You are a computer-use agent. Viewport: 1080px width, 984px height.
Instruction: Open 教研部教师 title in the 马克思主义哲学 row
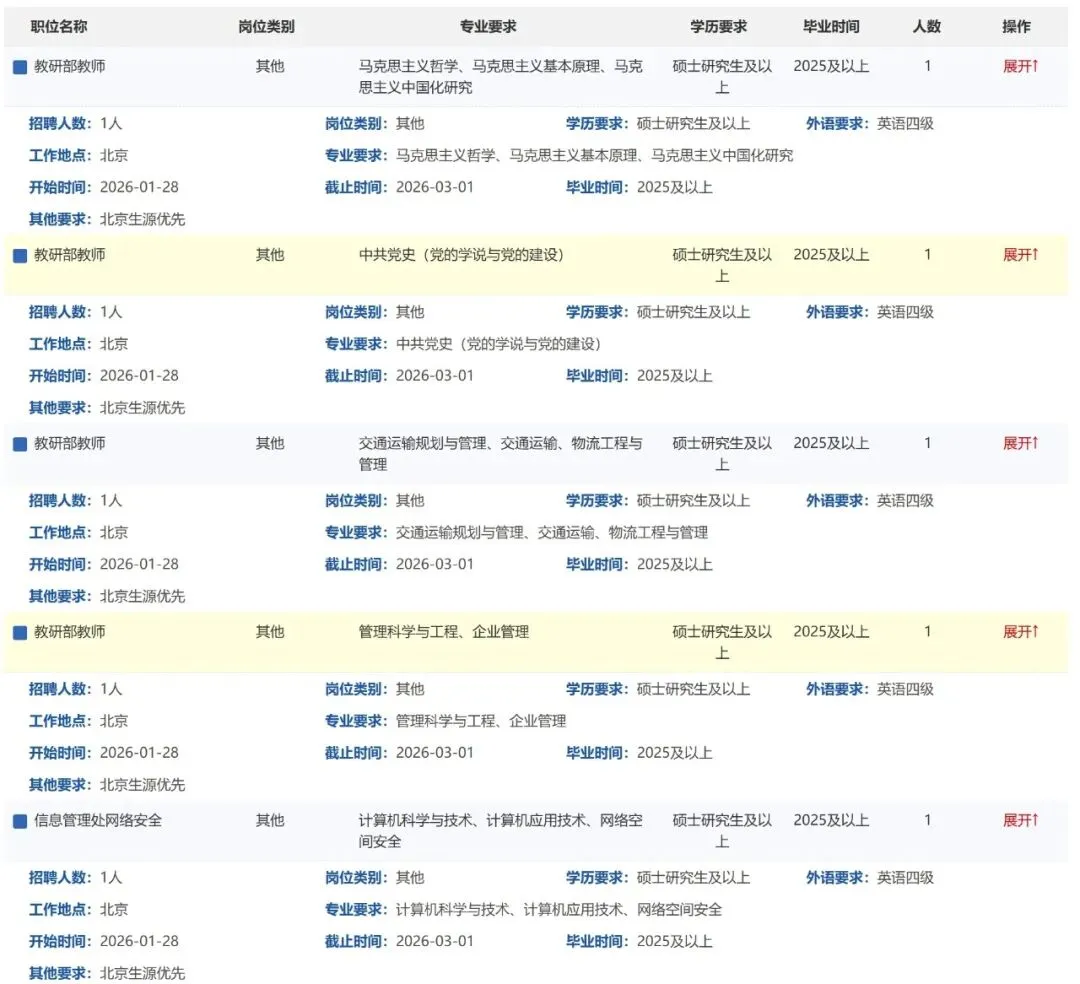(70, 66)
